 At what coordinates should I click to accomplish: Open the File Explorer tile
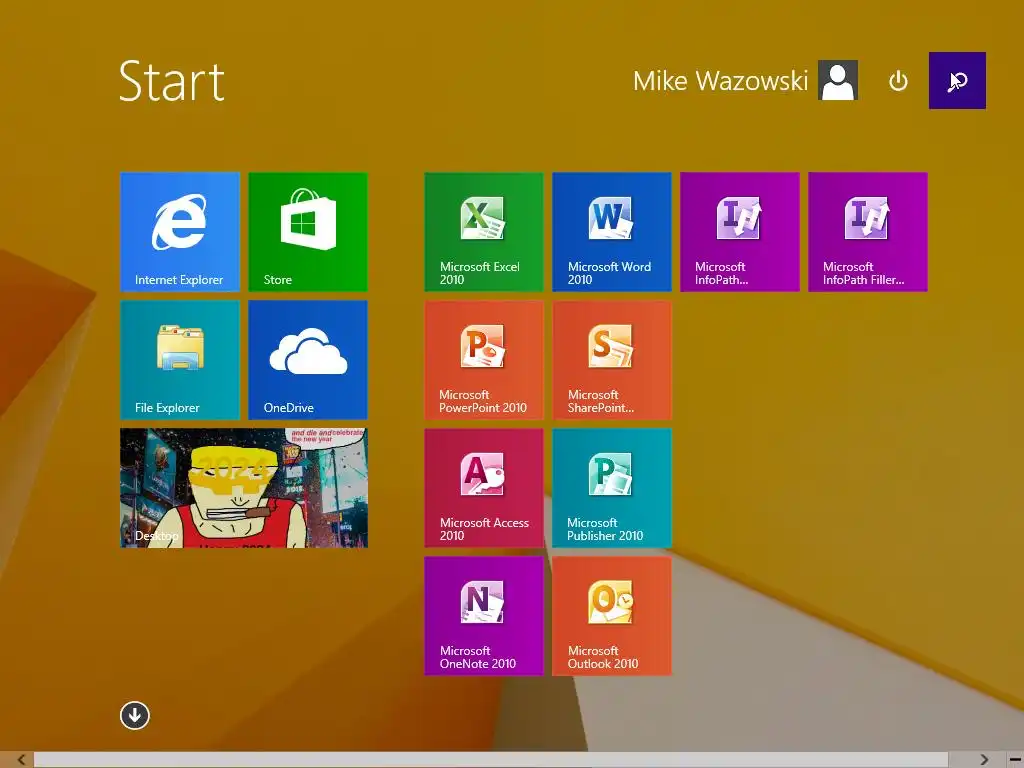coord(180,360)
